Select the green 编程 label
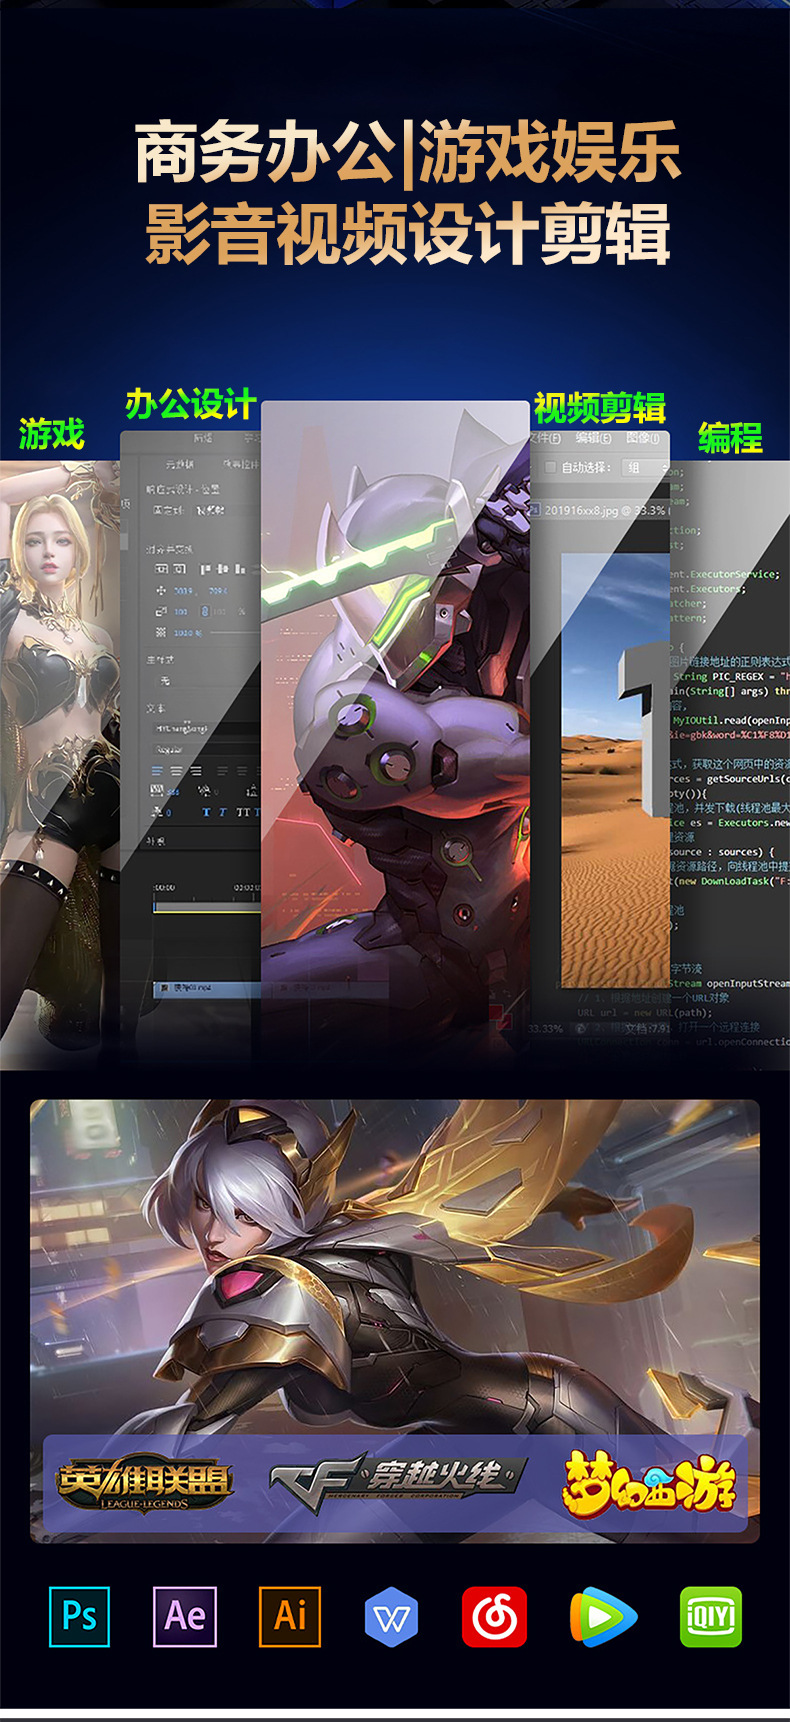The image size is (790, 1722). pos(730,438)
